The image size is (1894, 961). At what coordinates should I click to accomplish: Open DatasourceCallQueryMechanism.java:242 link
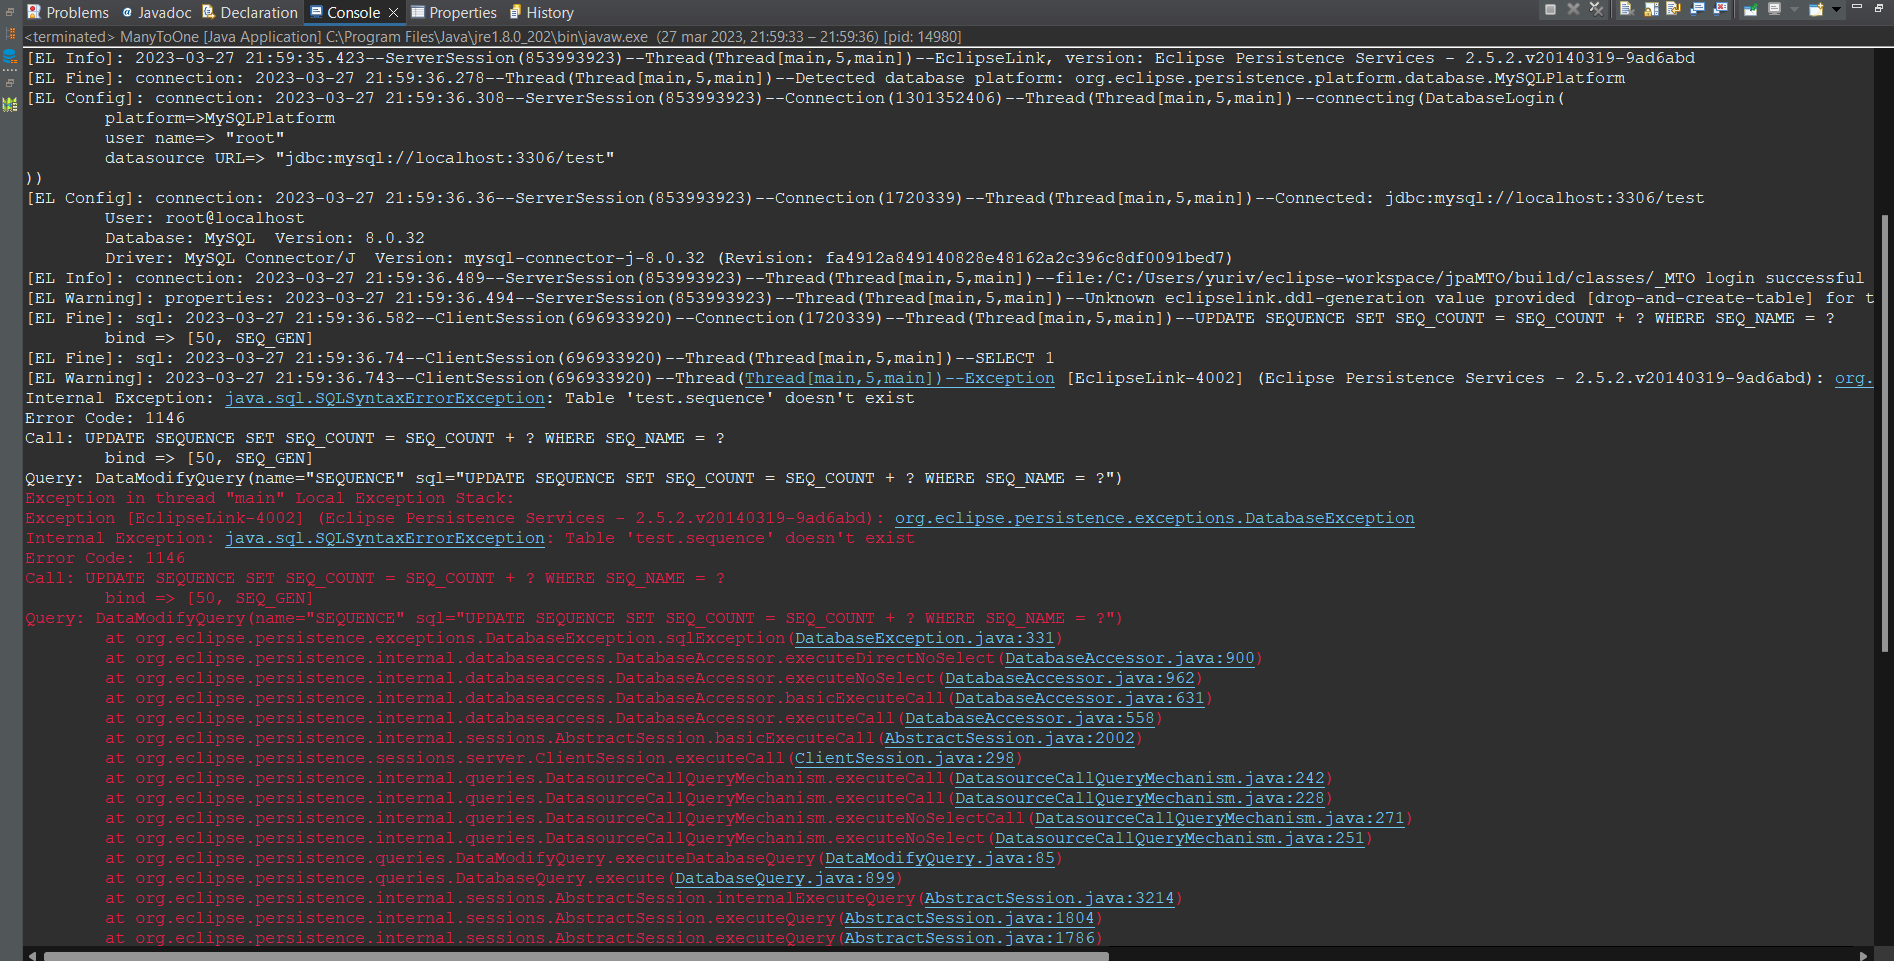tap(1139, 778)
